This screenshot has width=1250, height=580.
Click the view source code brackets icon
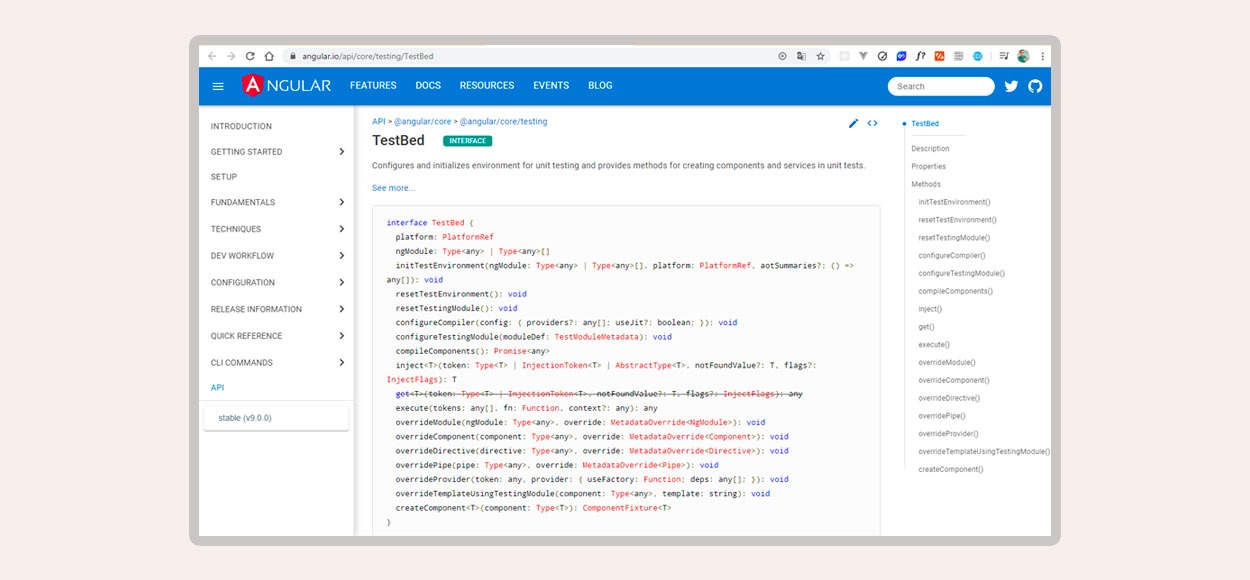coord(872,123)
